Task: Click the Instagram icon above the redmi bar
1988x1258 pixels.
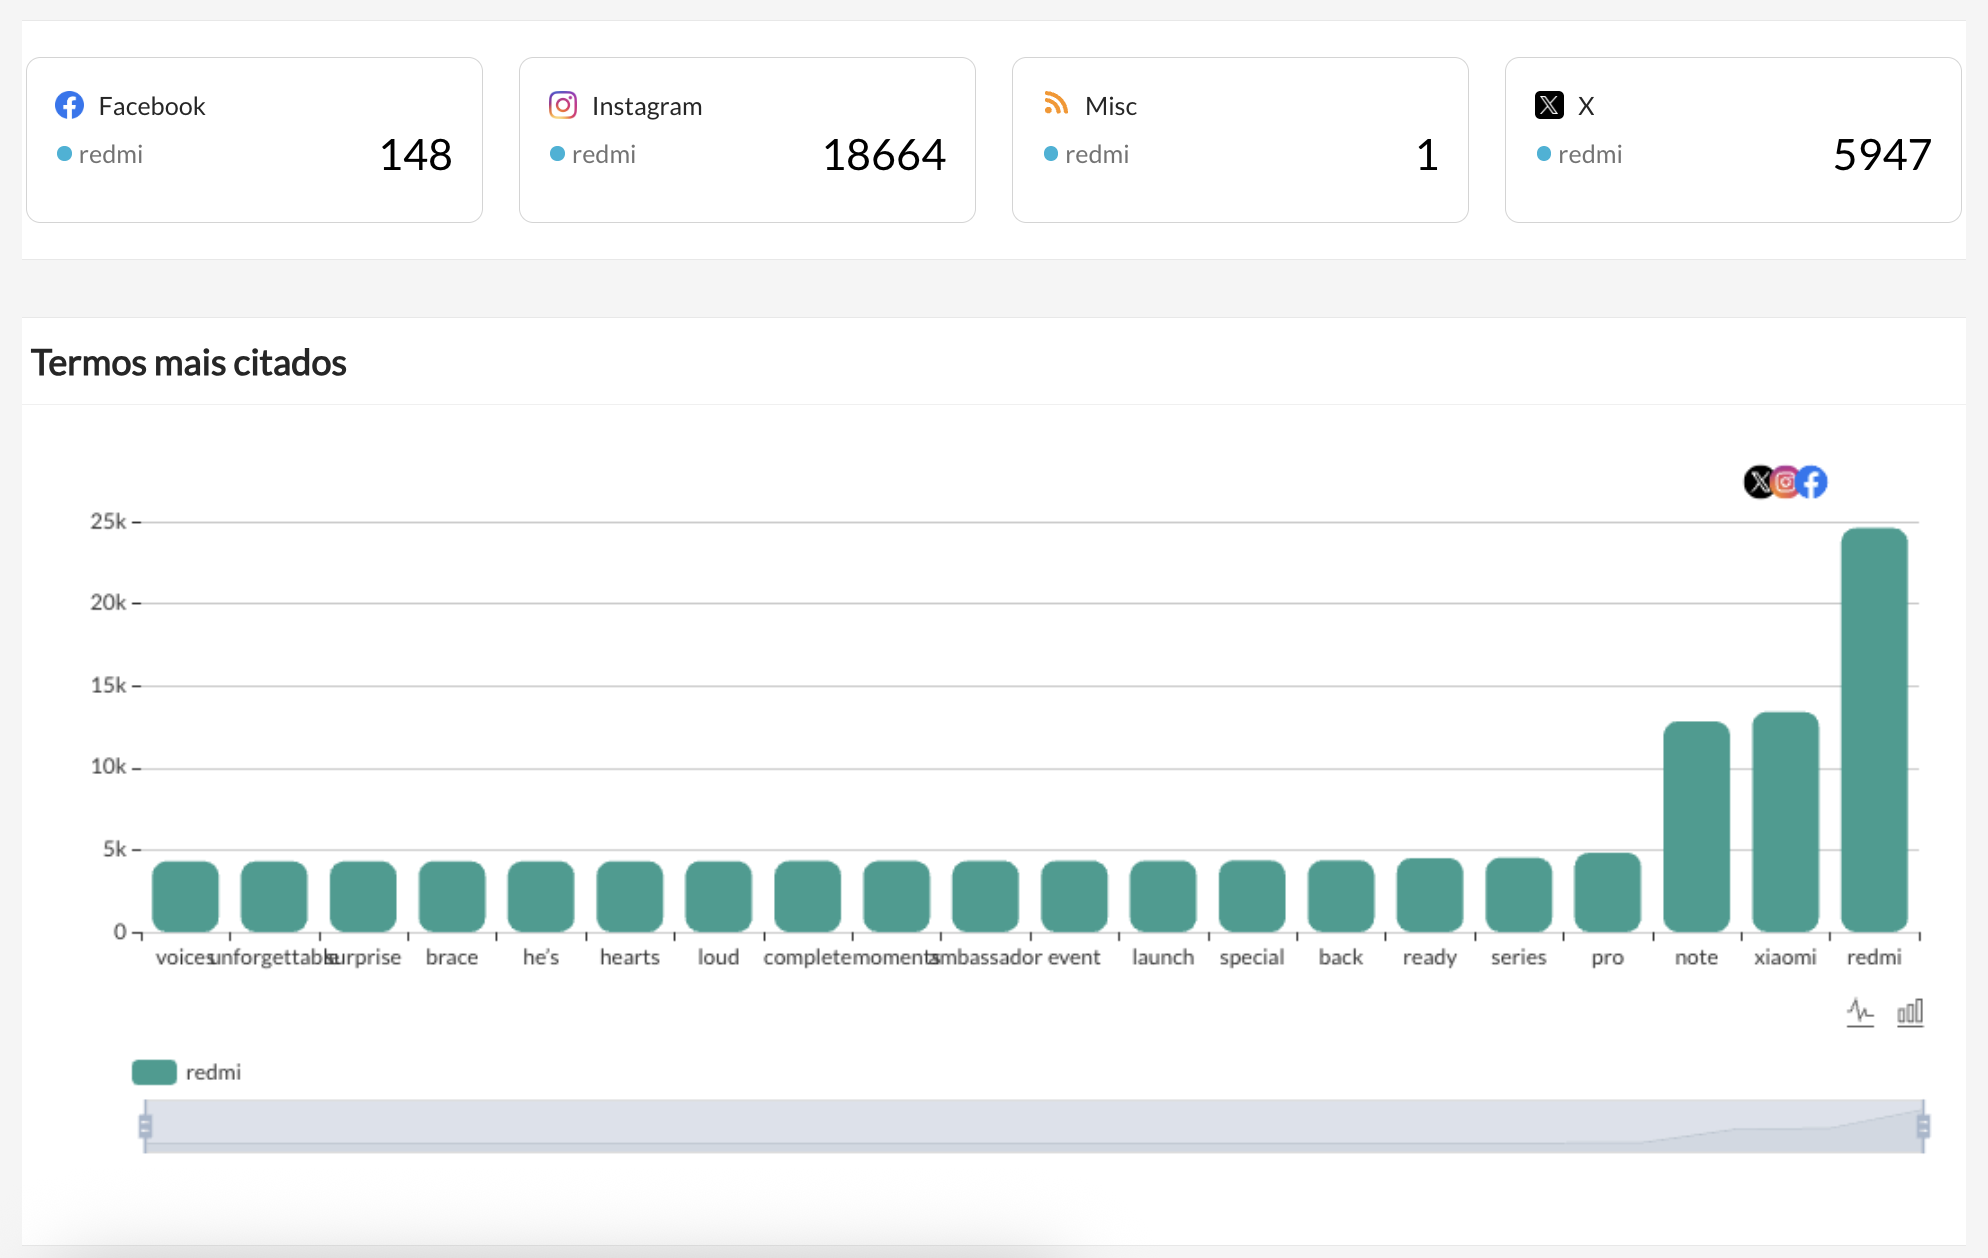Action: pos(1785,482)
